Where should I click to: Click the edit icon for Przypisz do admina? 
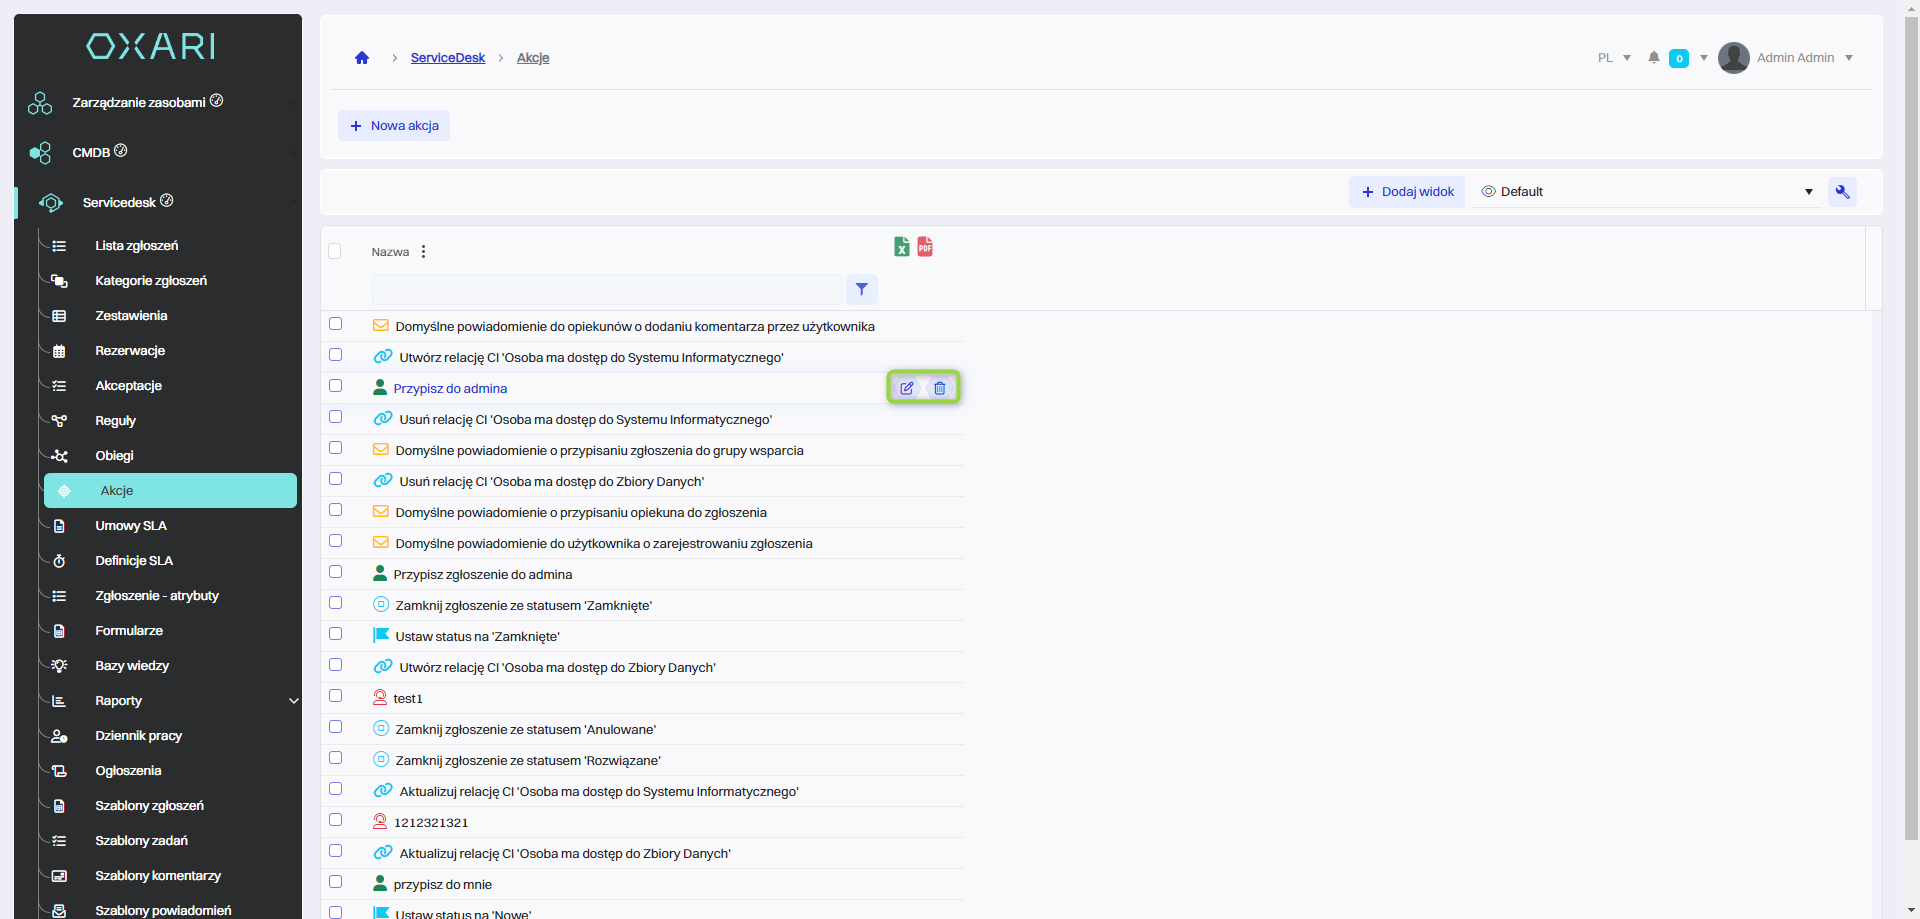tap(906, 388)
